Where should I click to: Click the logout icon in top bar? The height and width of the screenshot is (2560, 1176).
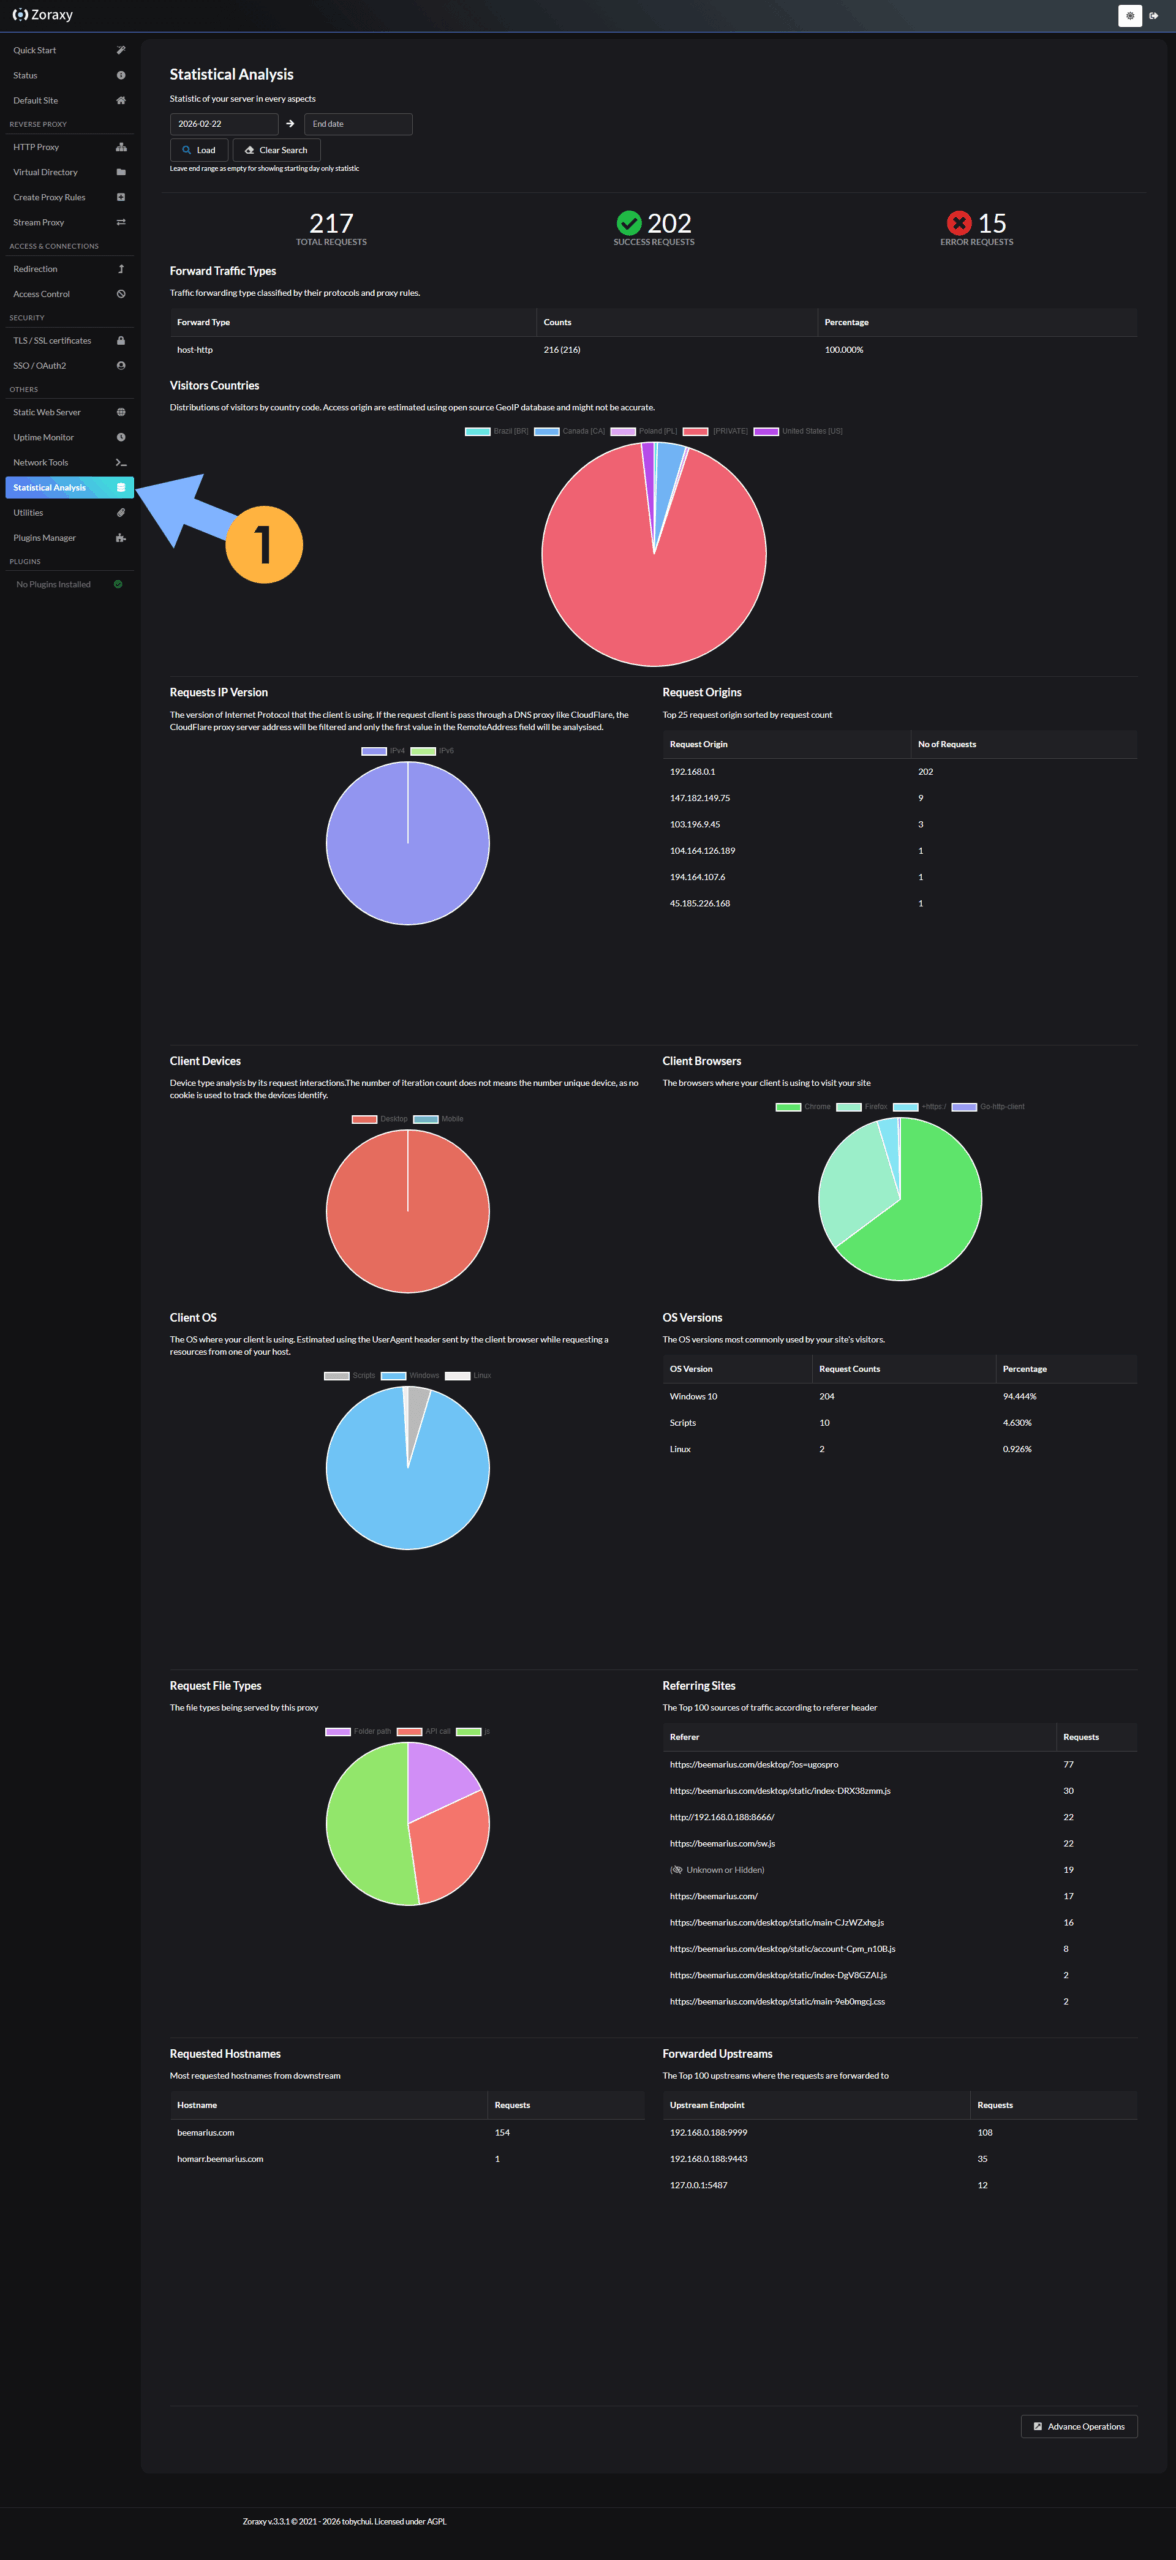click(x=1154, y=15)
